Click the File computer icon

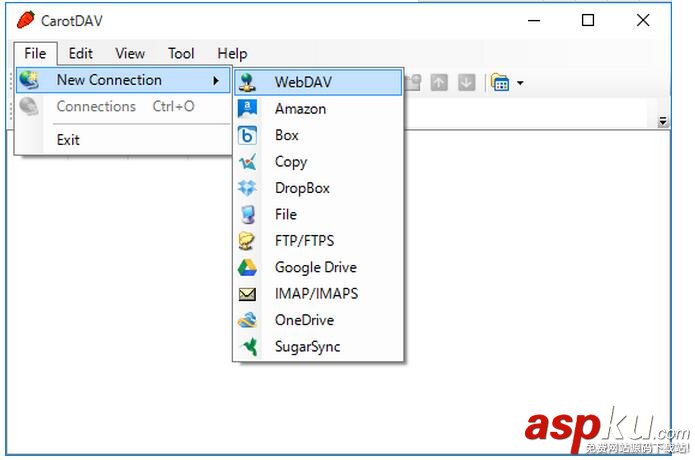[247, 215]
